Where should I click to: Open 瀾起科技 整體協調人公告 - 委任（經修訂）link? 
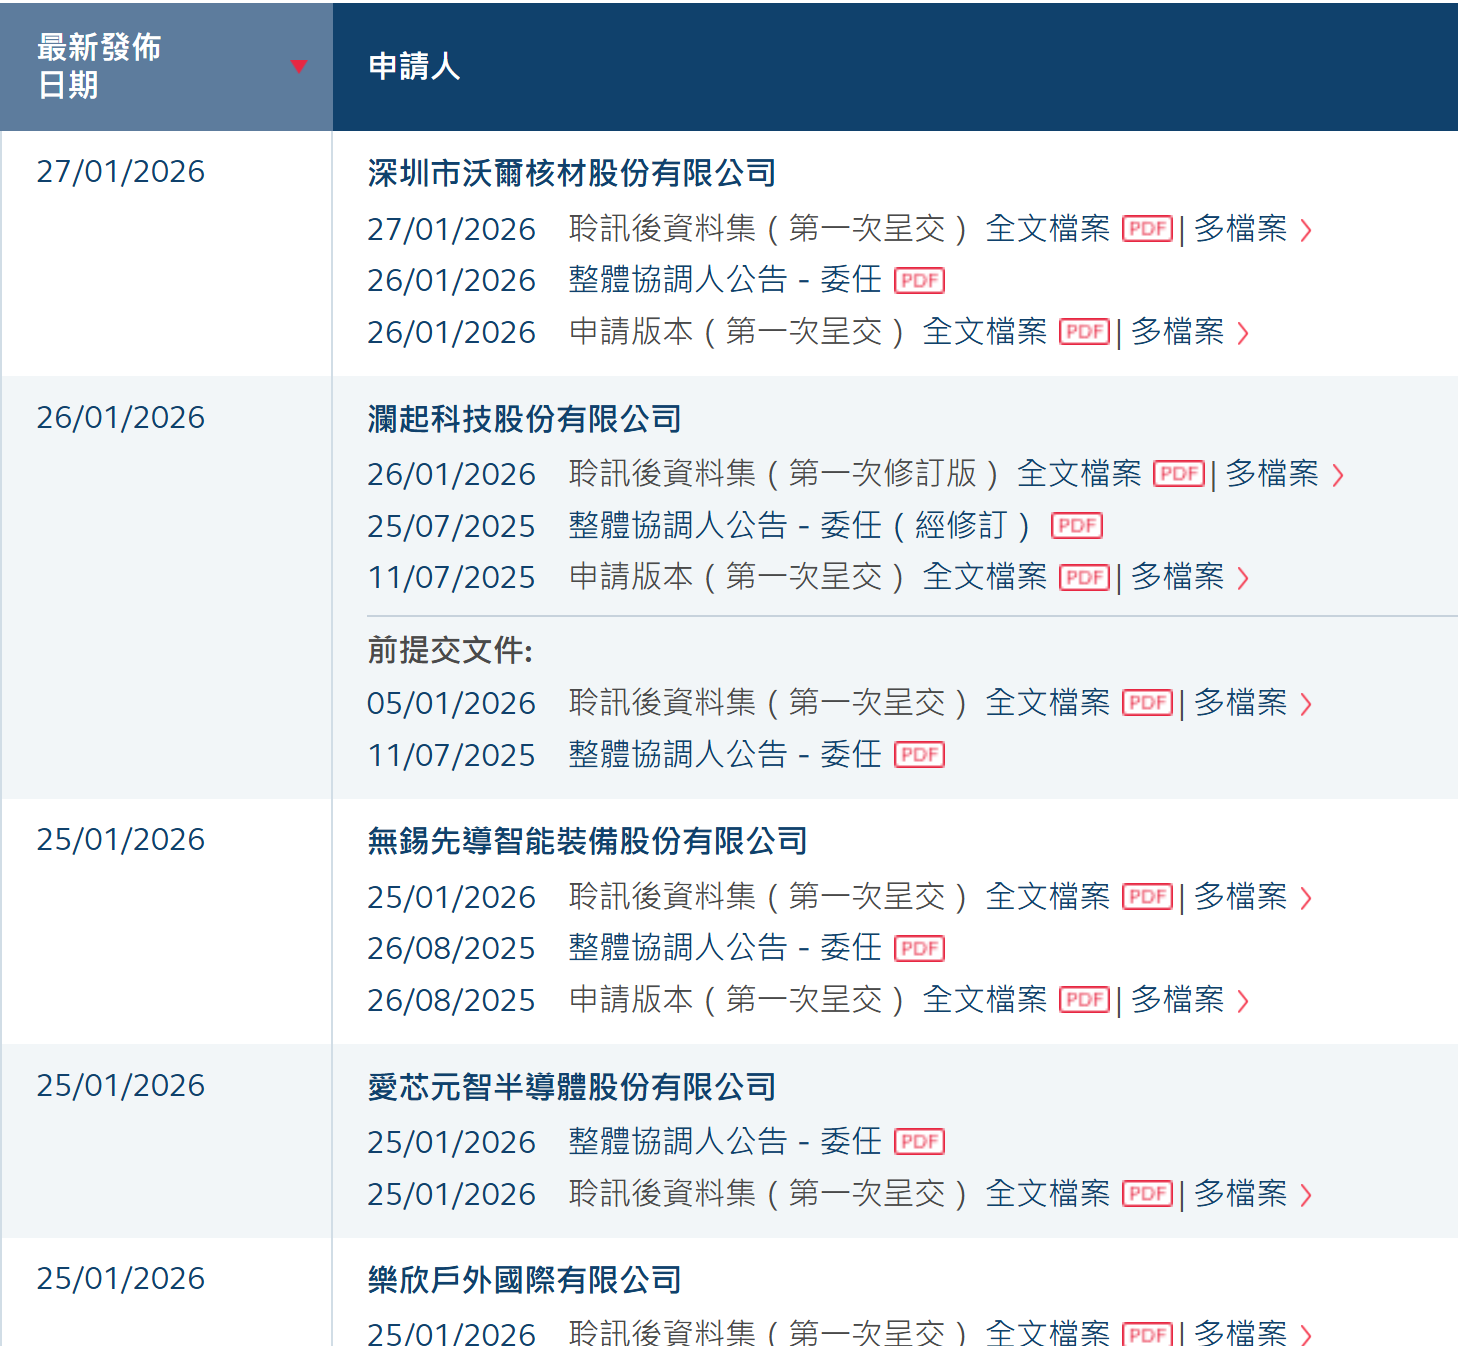tap(798, 525)
